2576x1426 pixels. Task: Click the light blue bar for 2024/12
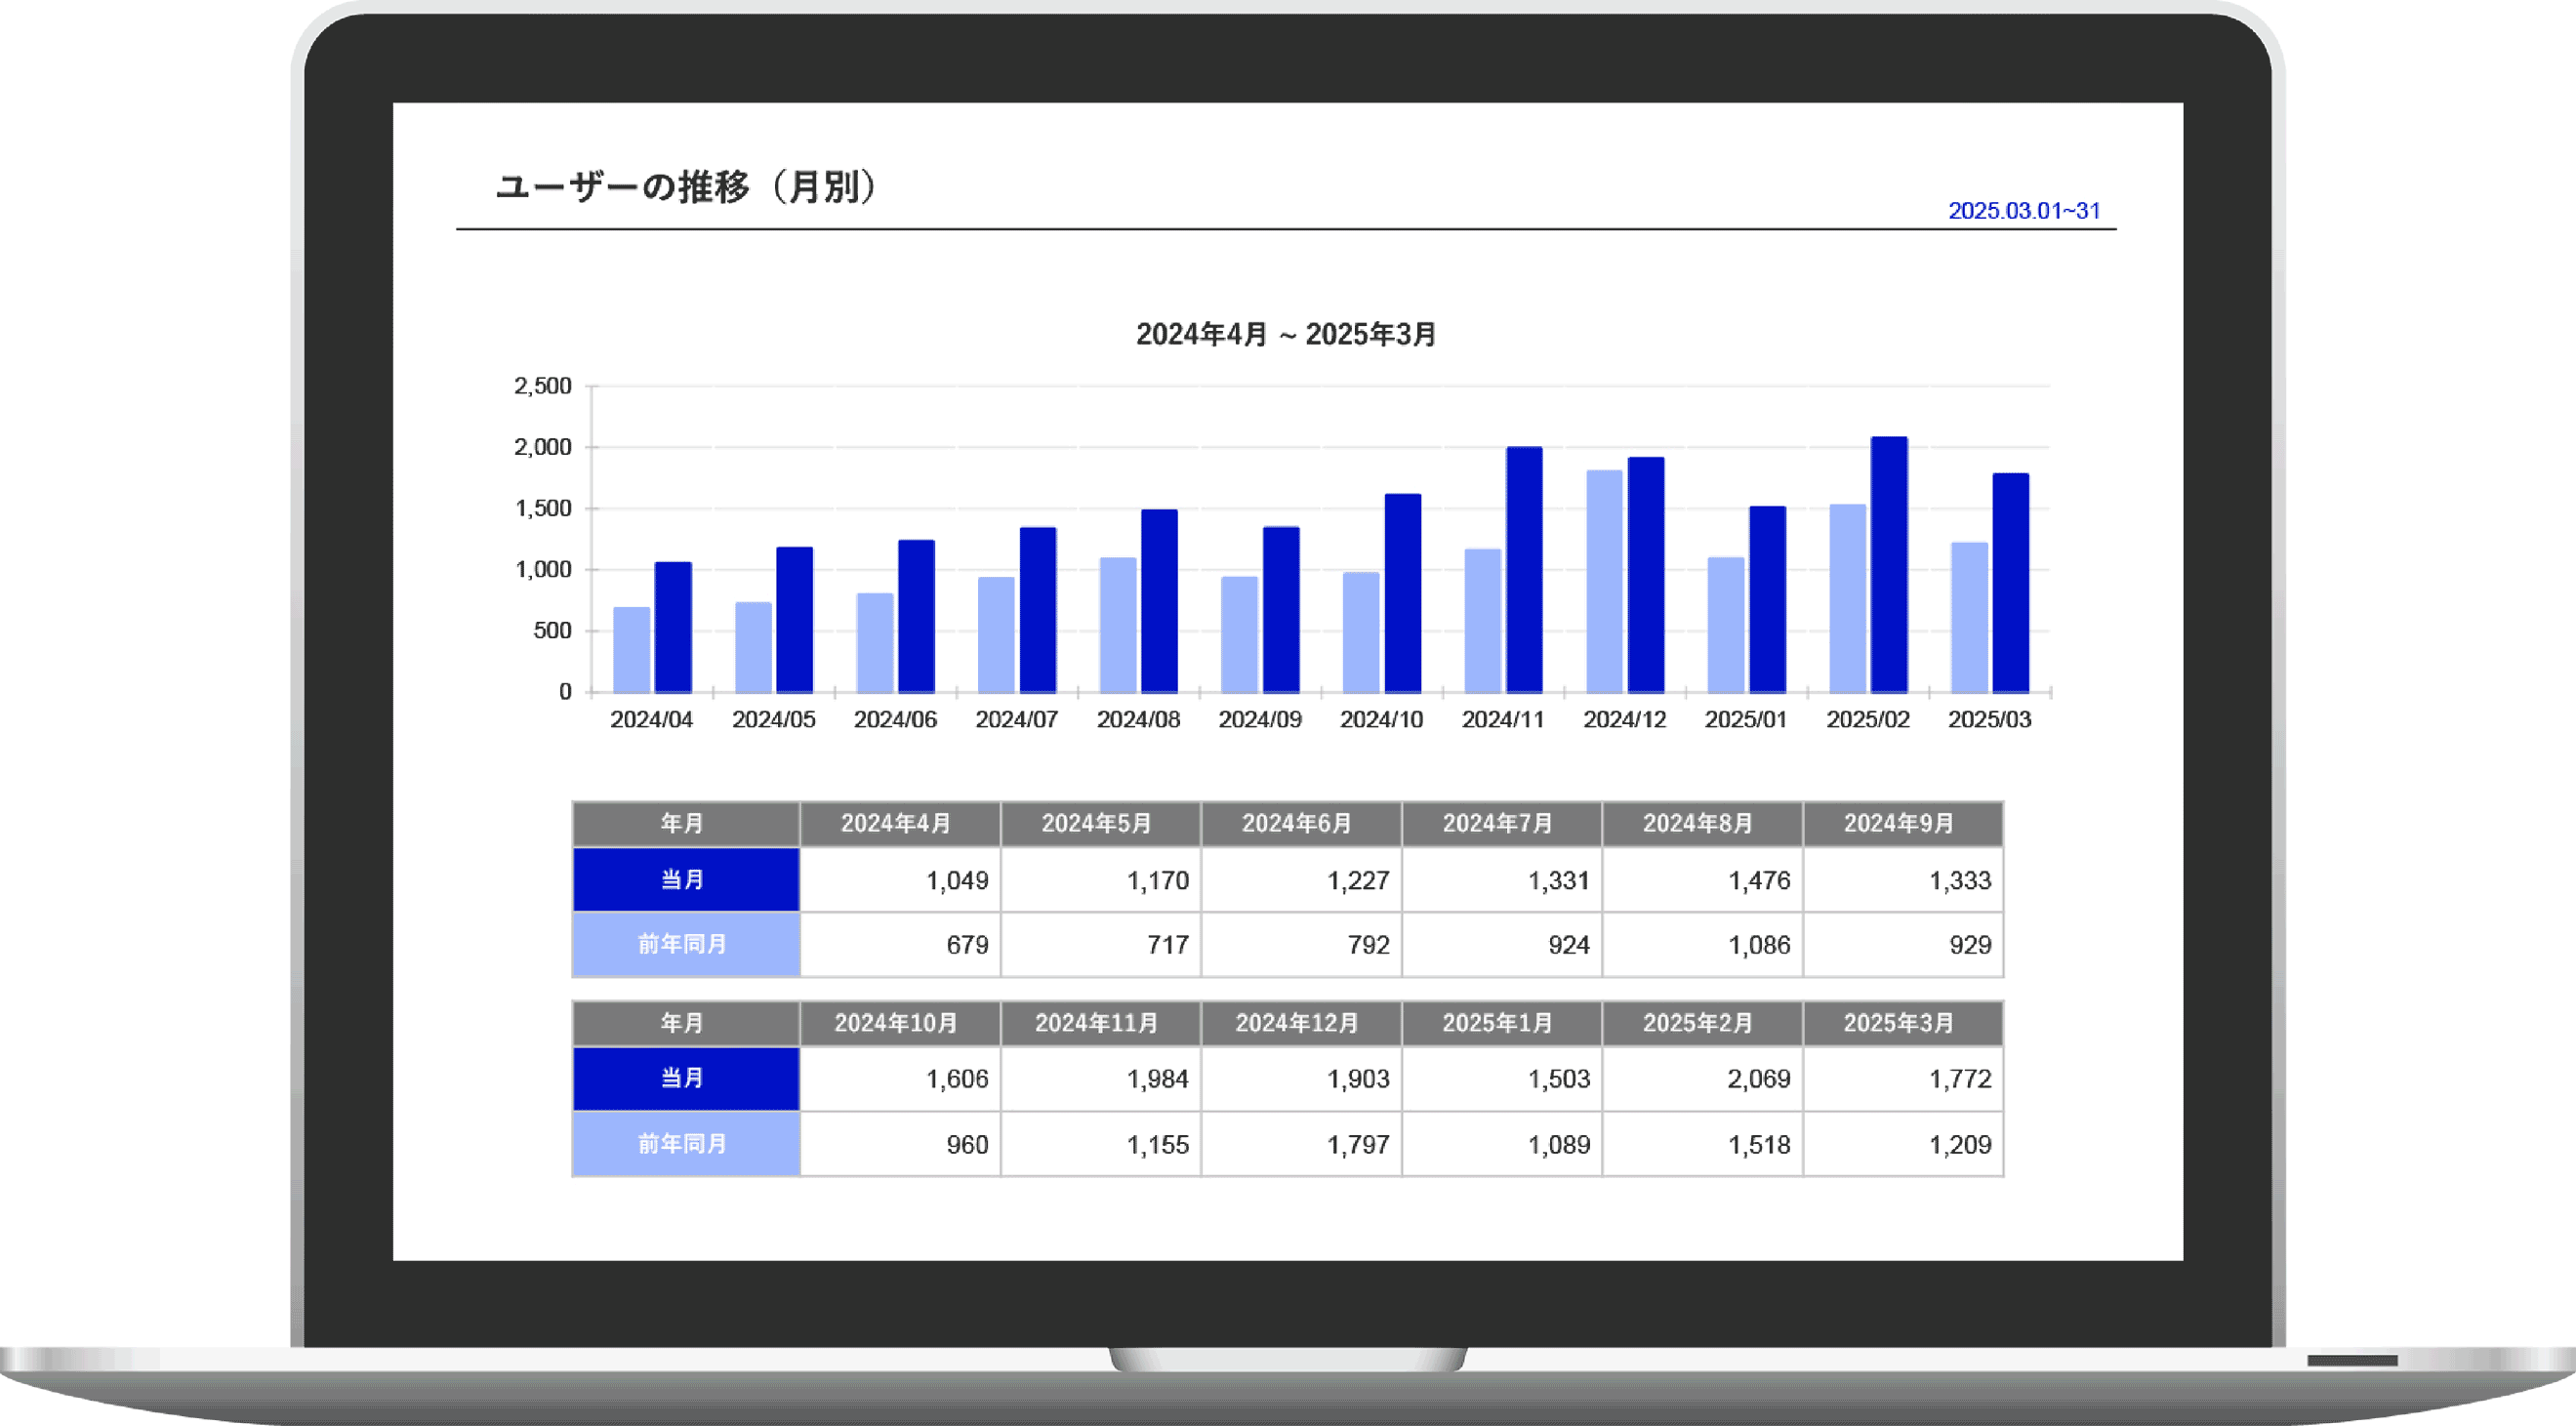click(x=1604, y=581)
